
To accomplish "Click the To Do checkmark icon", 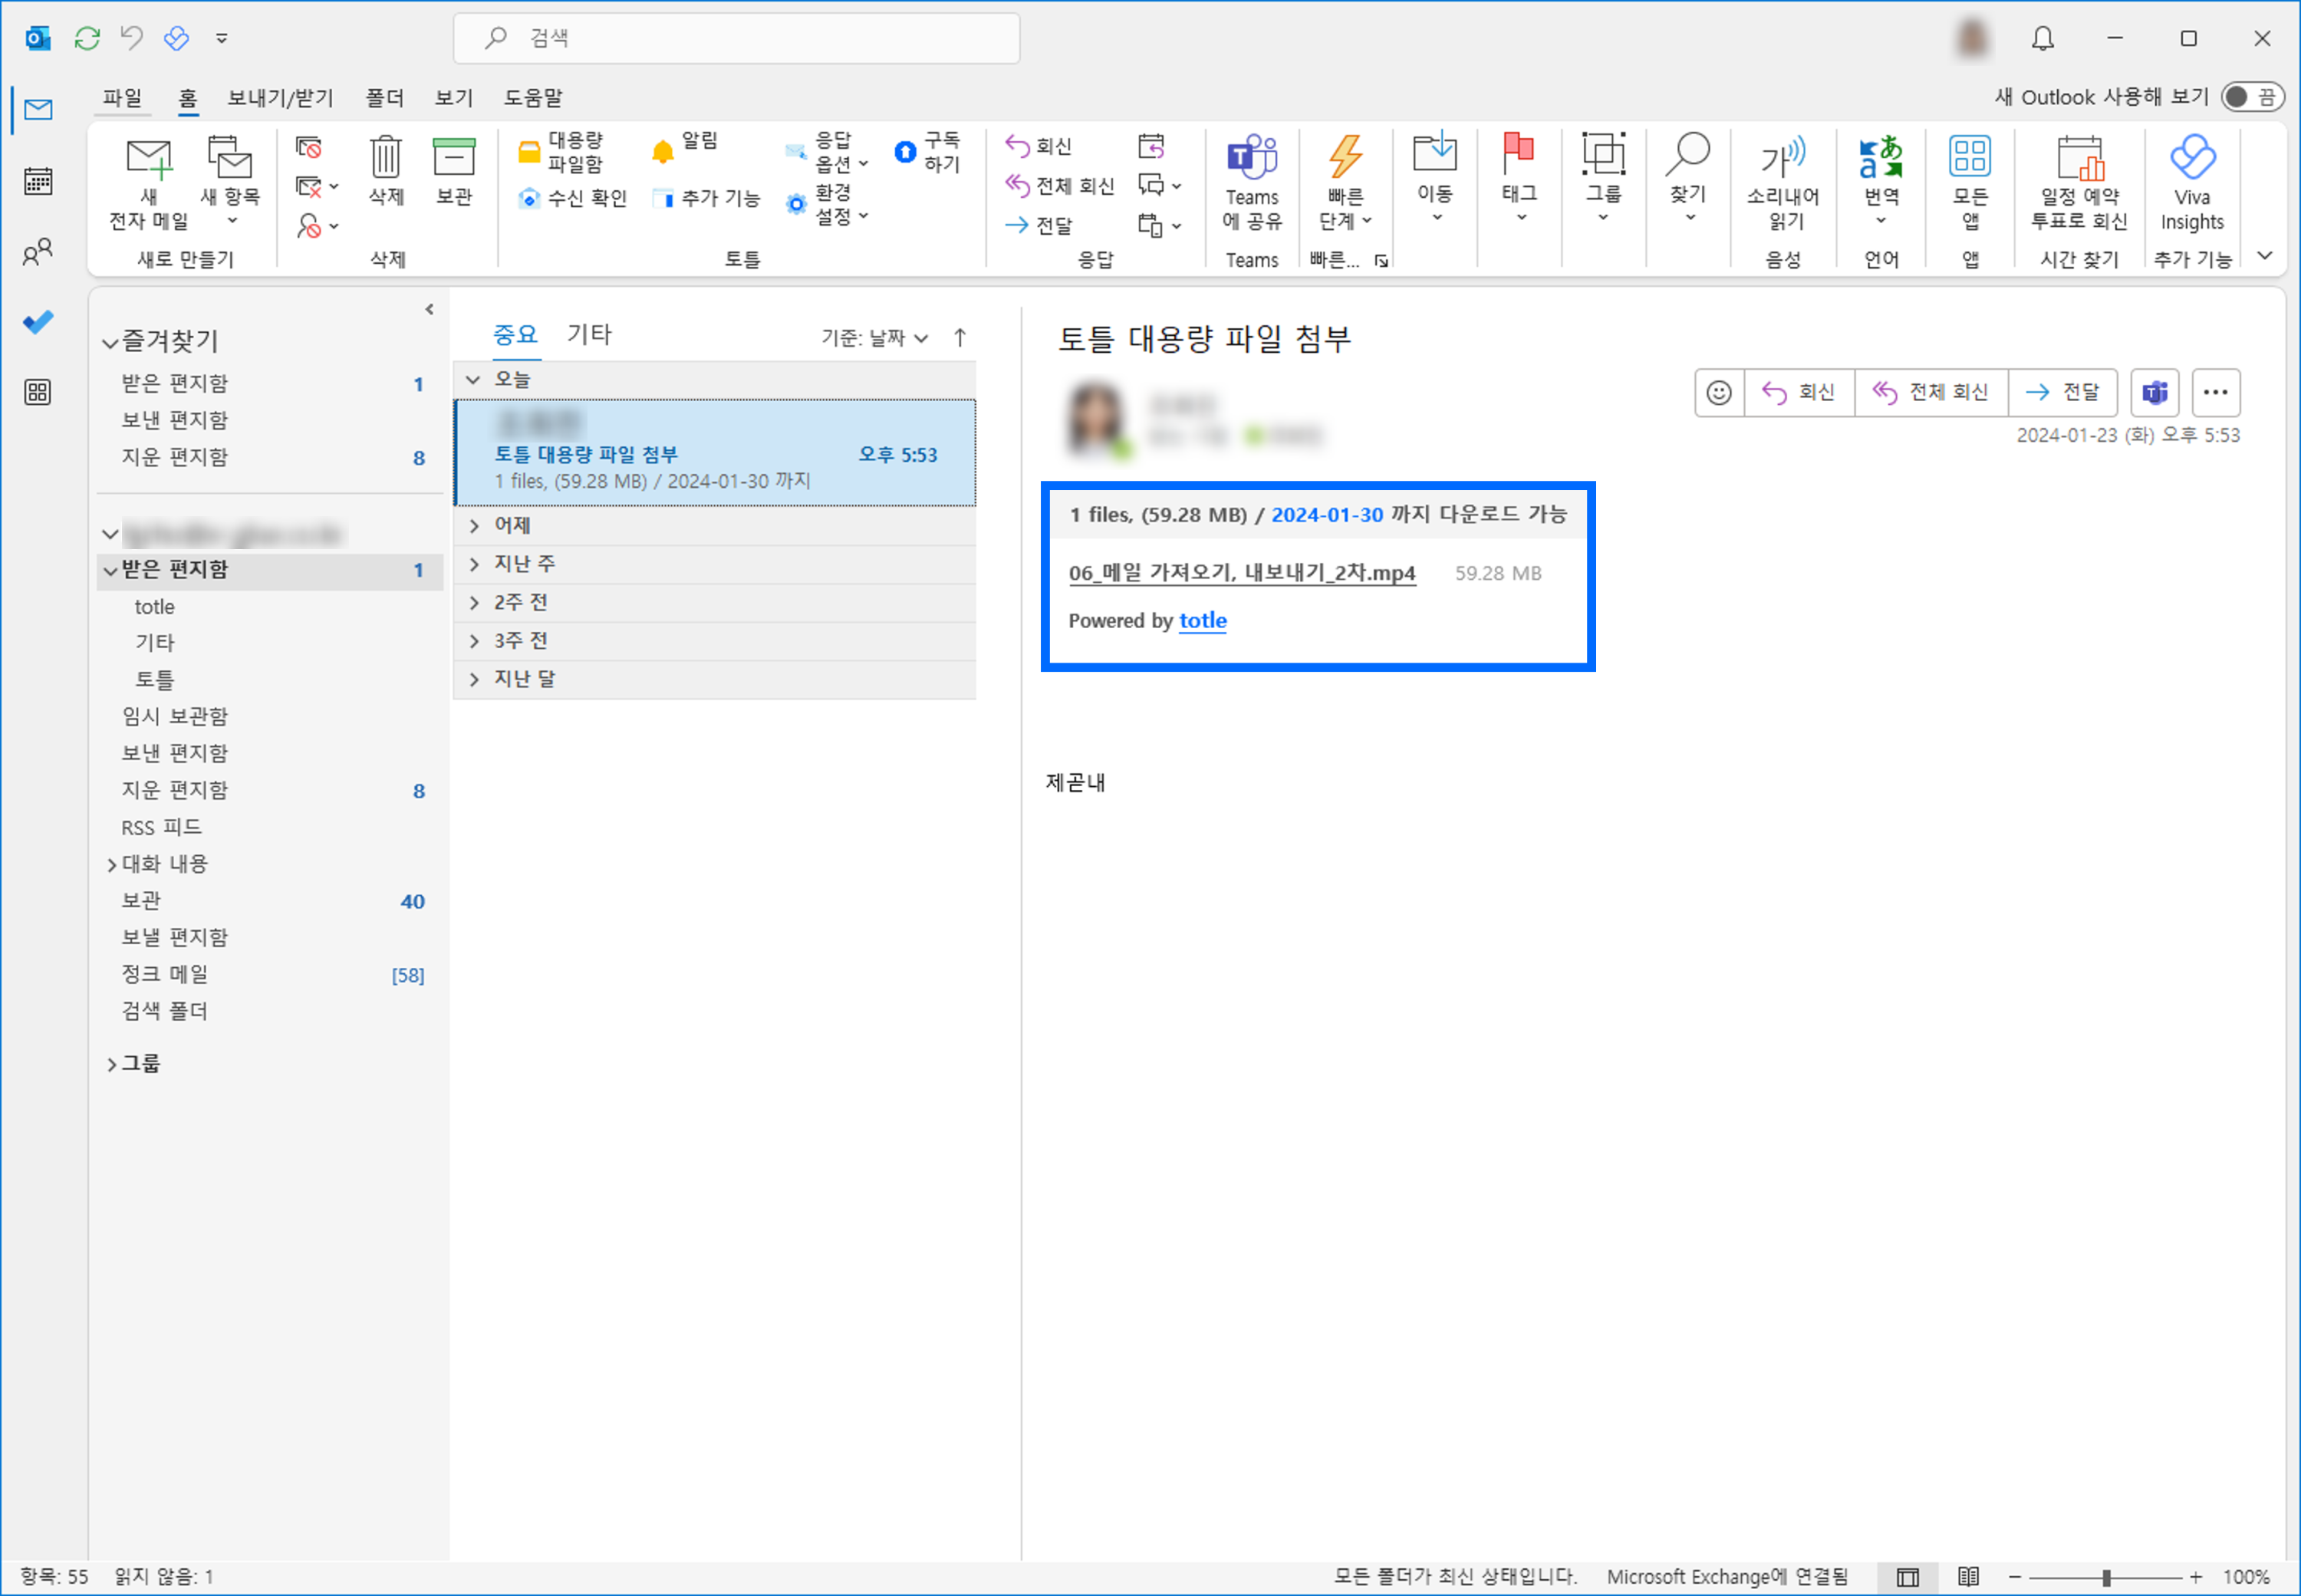I will click(x=38, y=322).
